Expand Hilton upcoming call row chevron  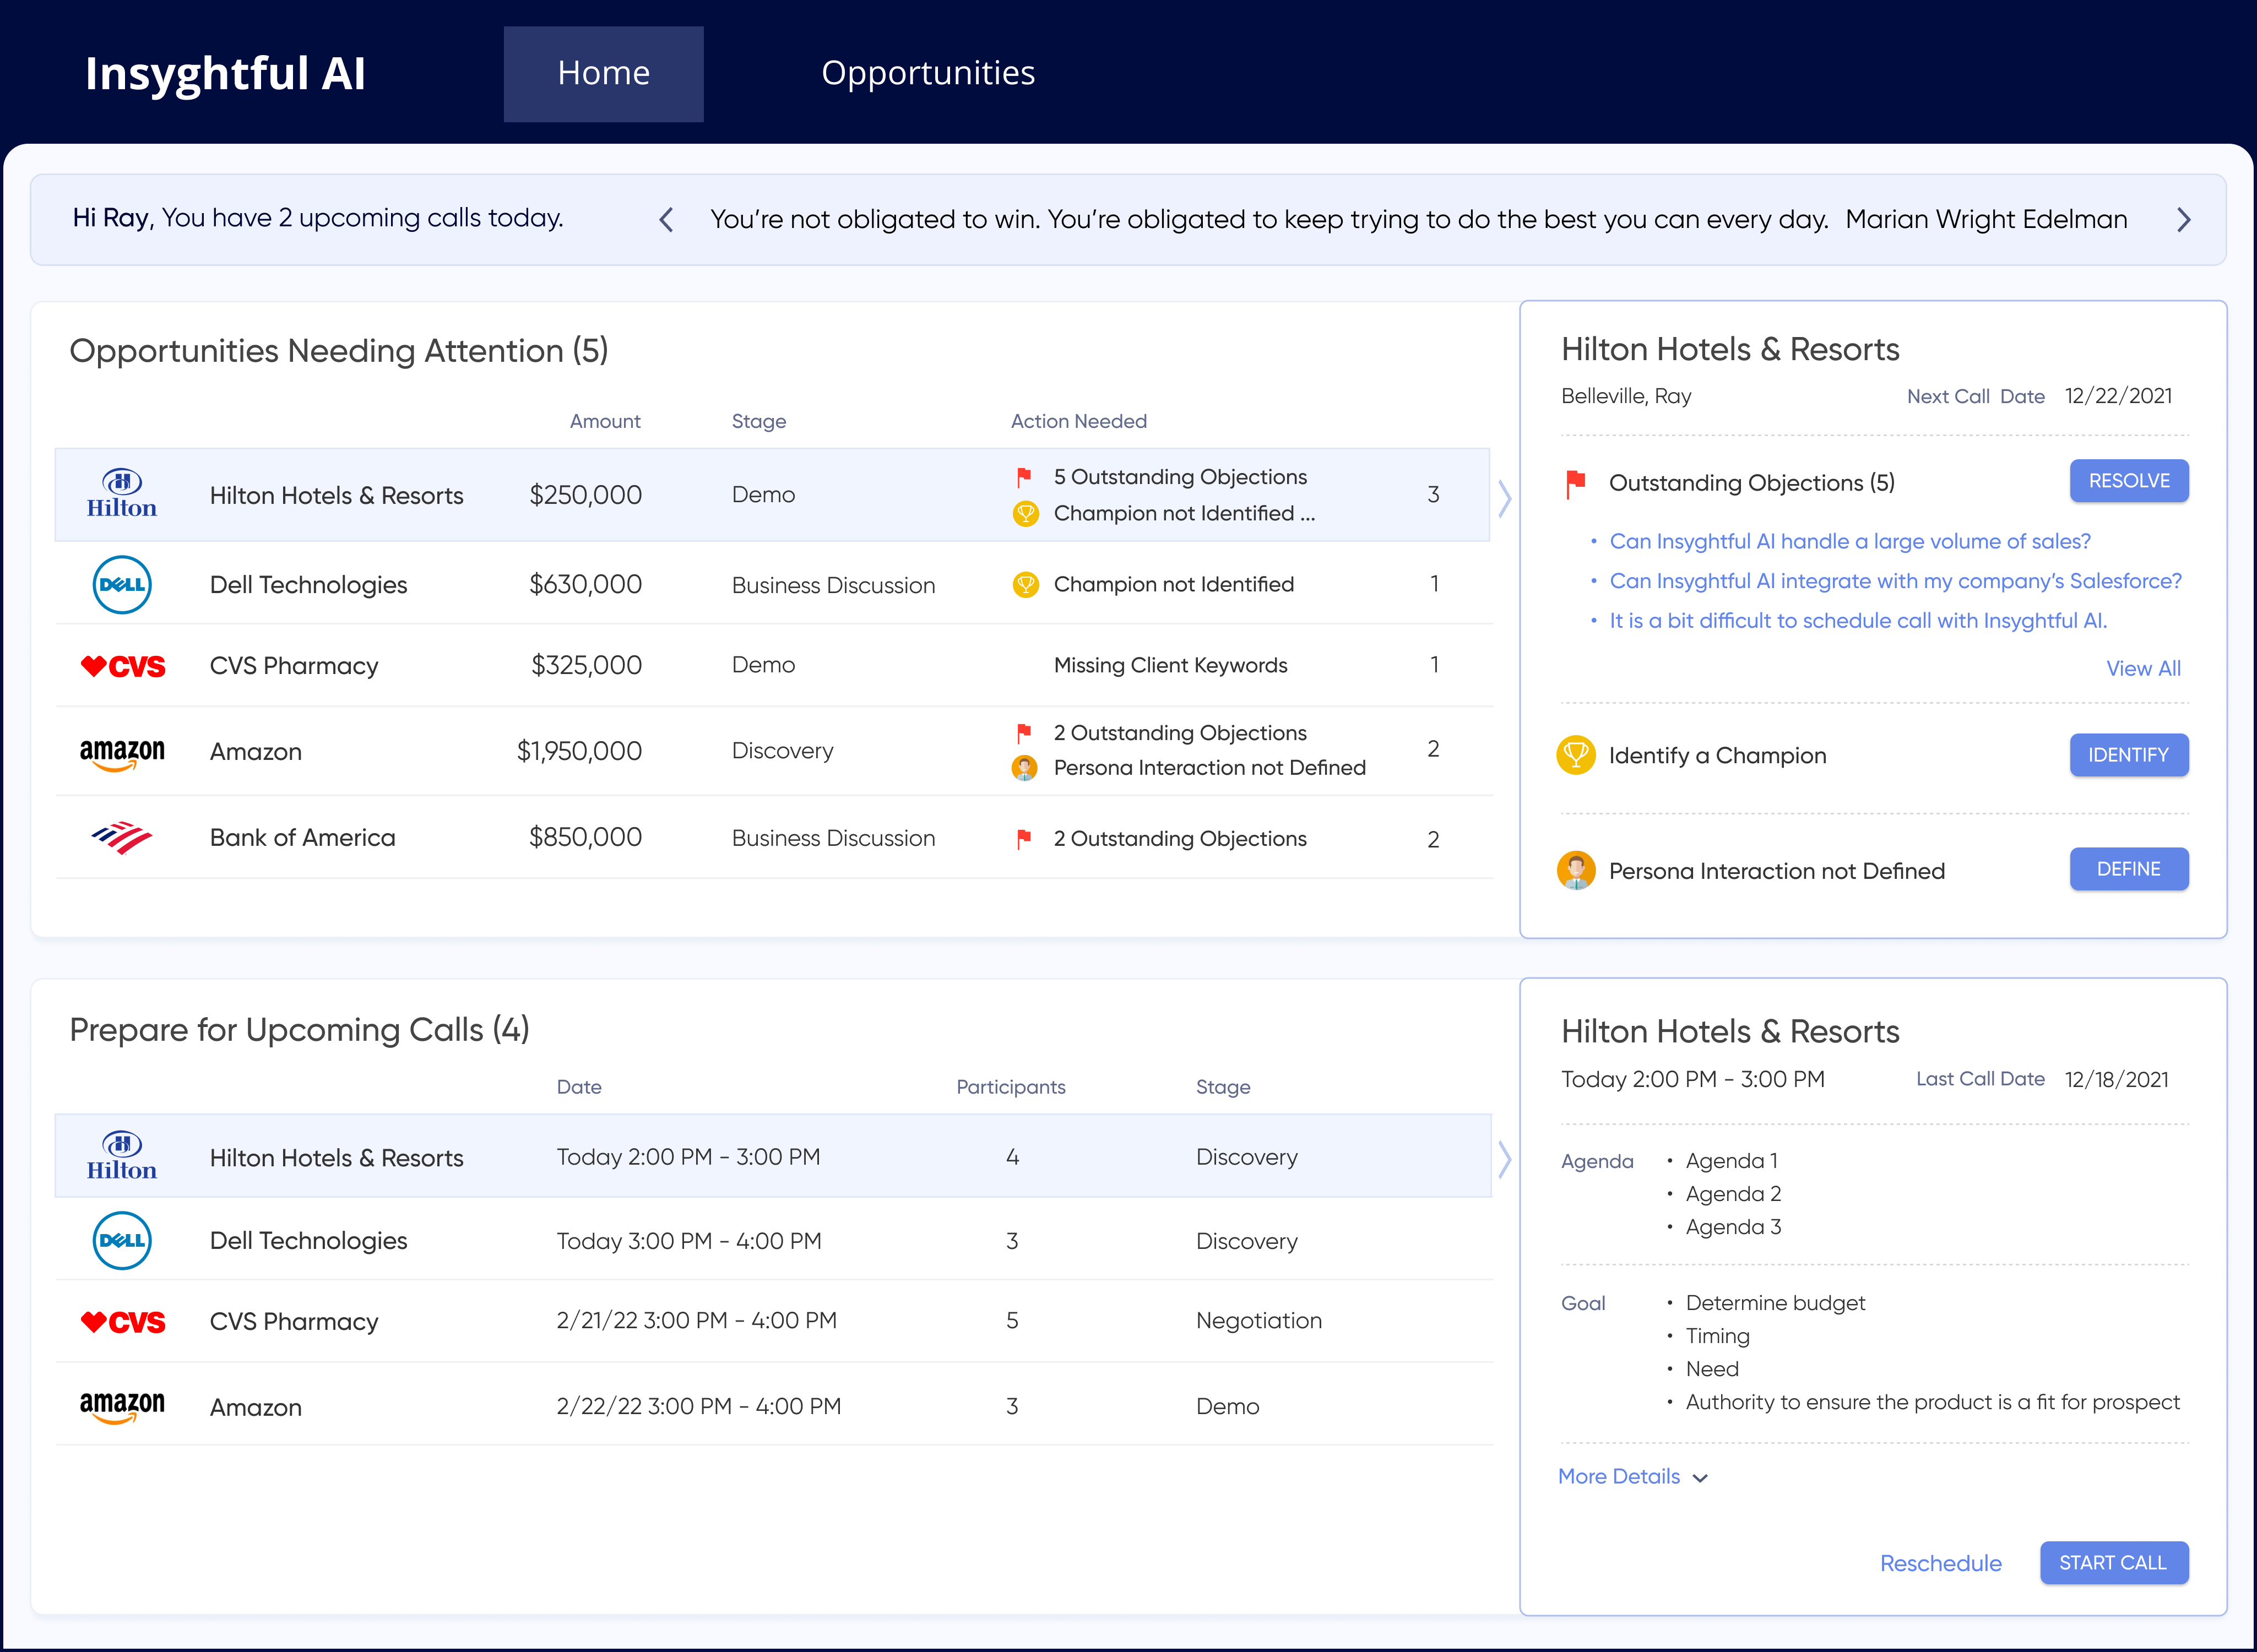[1504, 1158]
